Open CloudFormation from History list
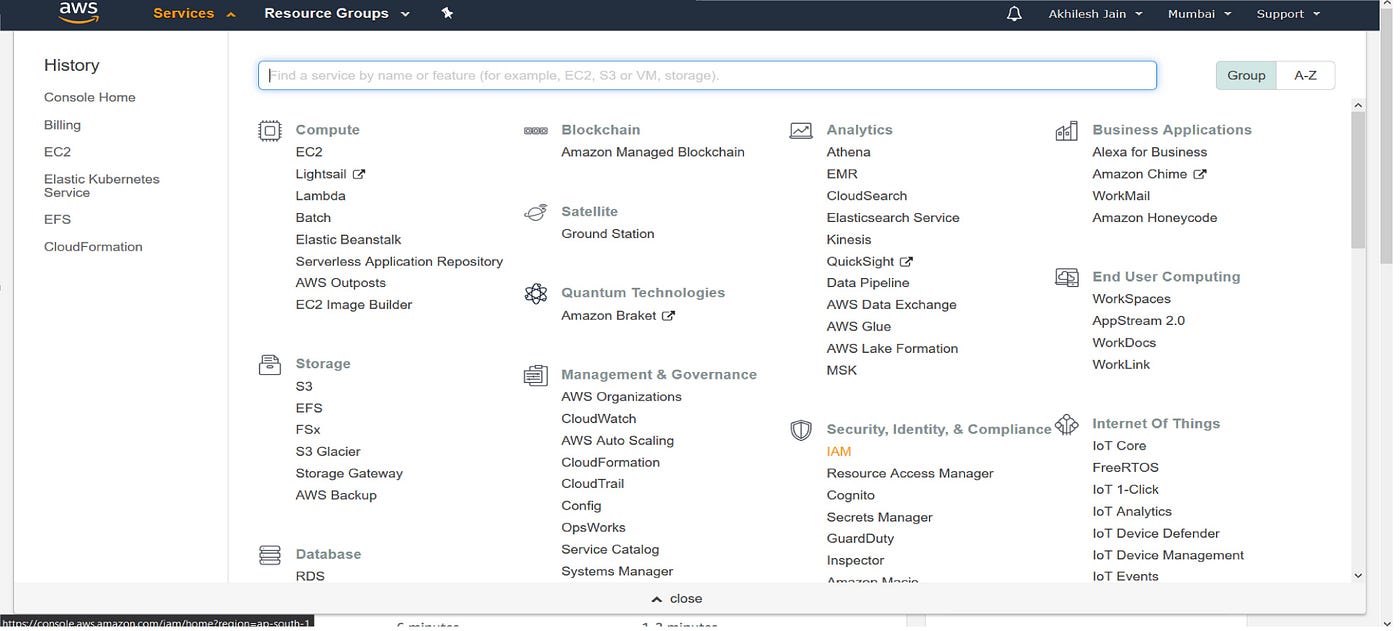This screenshot has height=631, width=1400. tap(93, 247)
